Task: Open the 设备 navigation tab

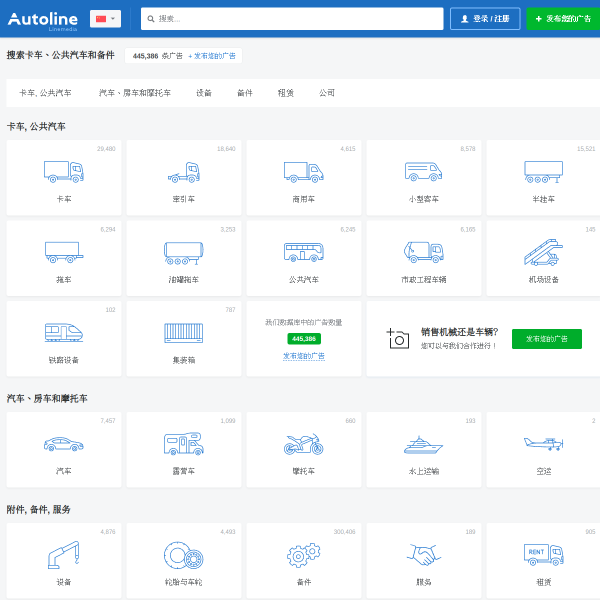Action: click(204, 93)
